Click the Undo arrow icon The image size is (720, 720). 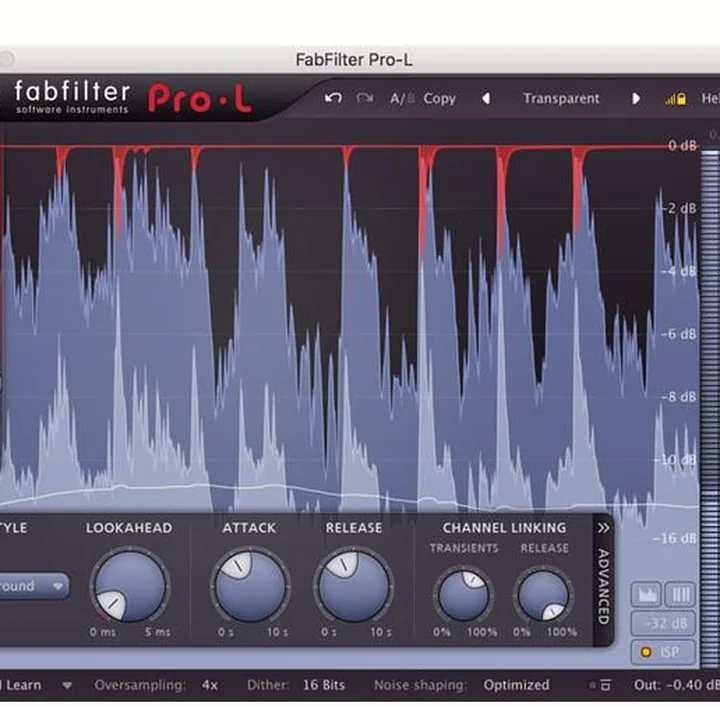point(333,98)
